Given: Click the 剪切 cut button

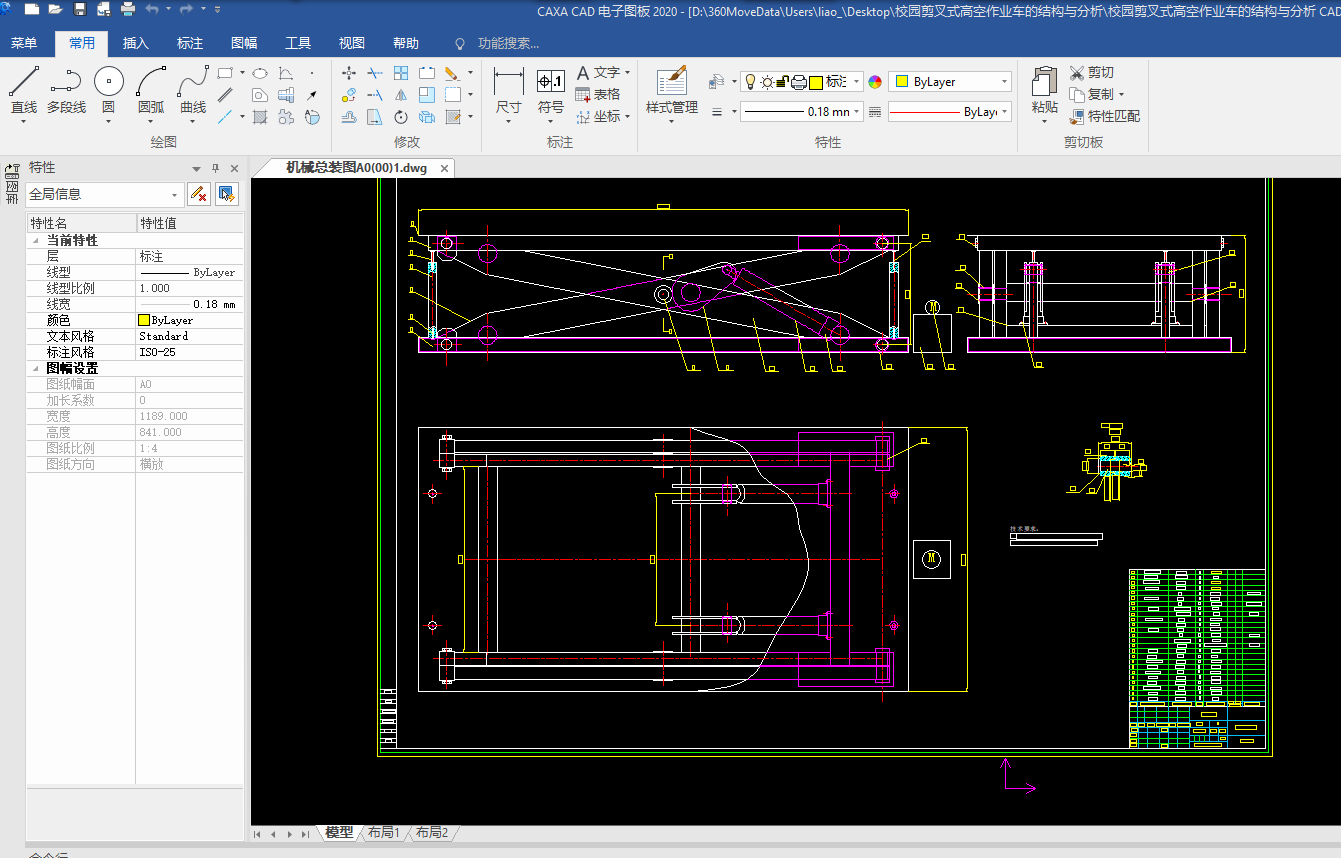Looking at the screenshot, I should pyautogui.click(x=1091, y=73).
